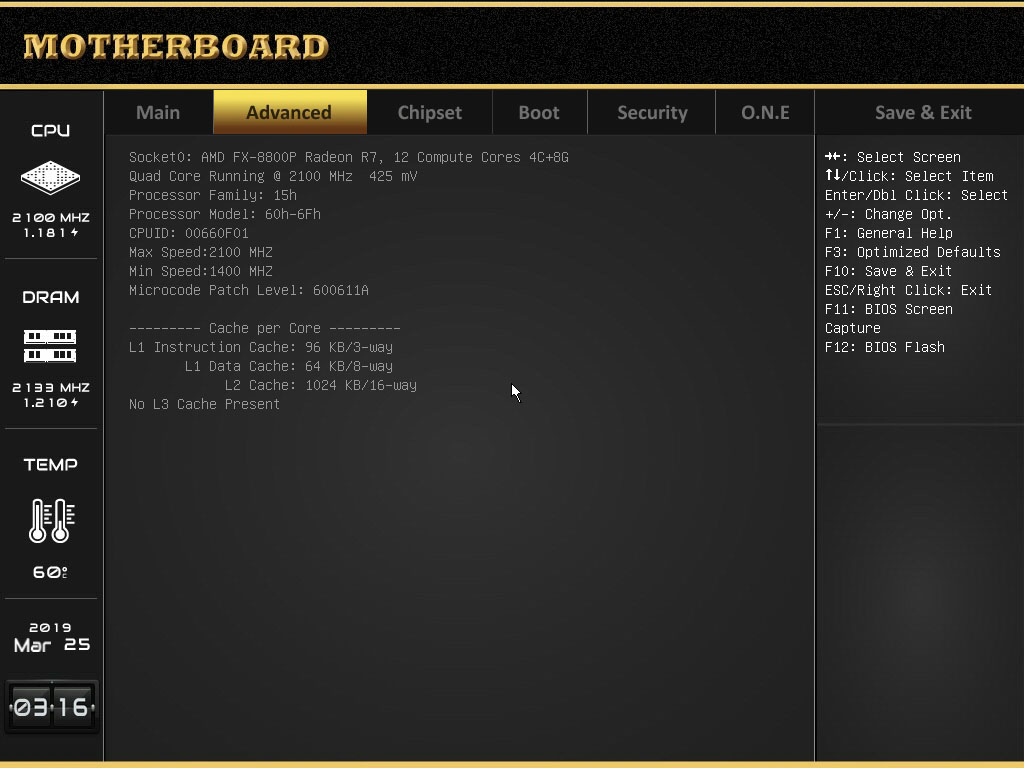Select L1 Data Cache: 64 KB/8-way line
Image resolution: width=1024 pixels, height=768 pixels.
pos(289,366)
